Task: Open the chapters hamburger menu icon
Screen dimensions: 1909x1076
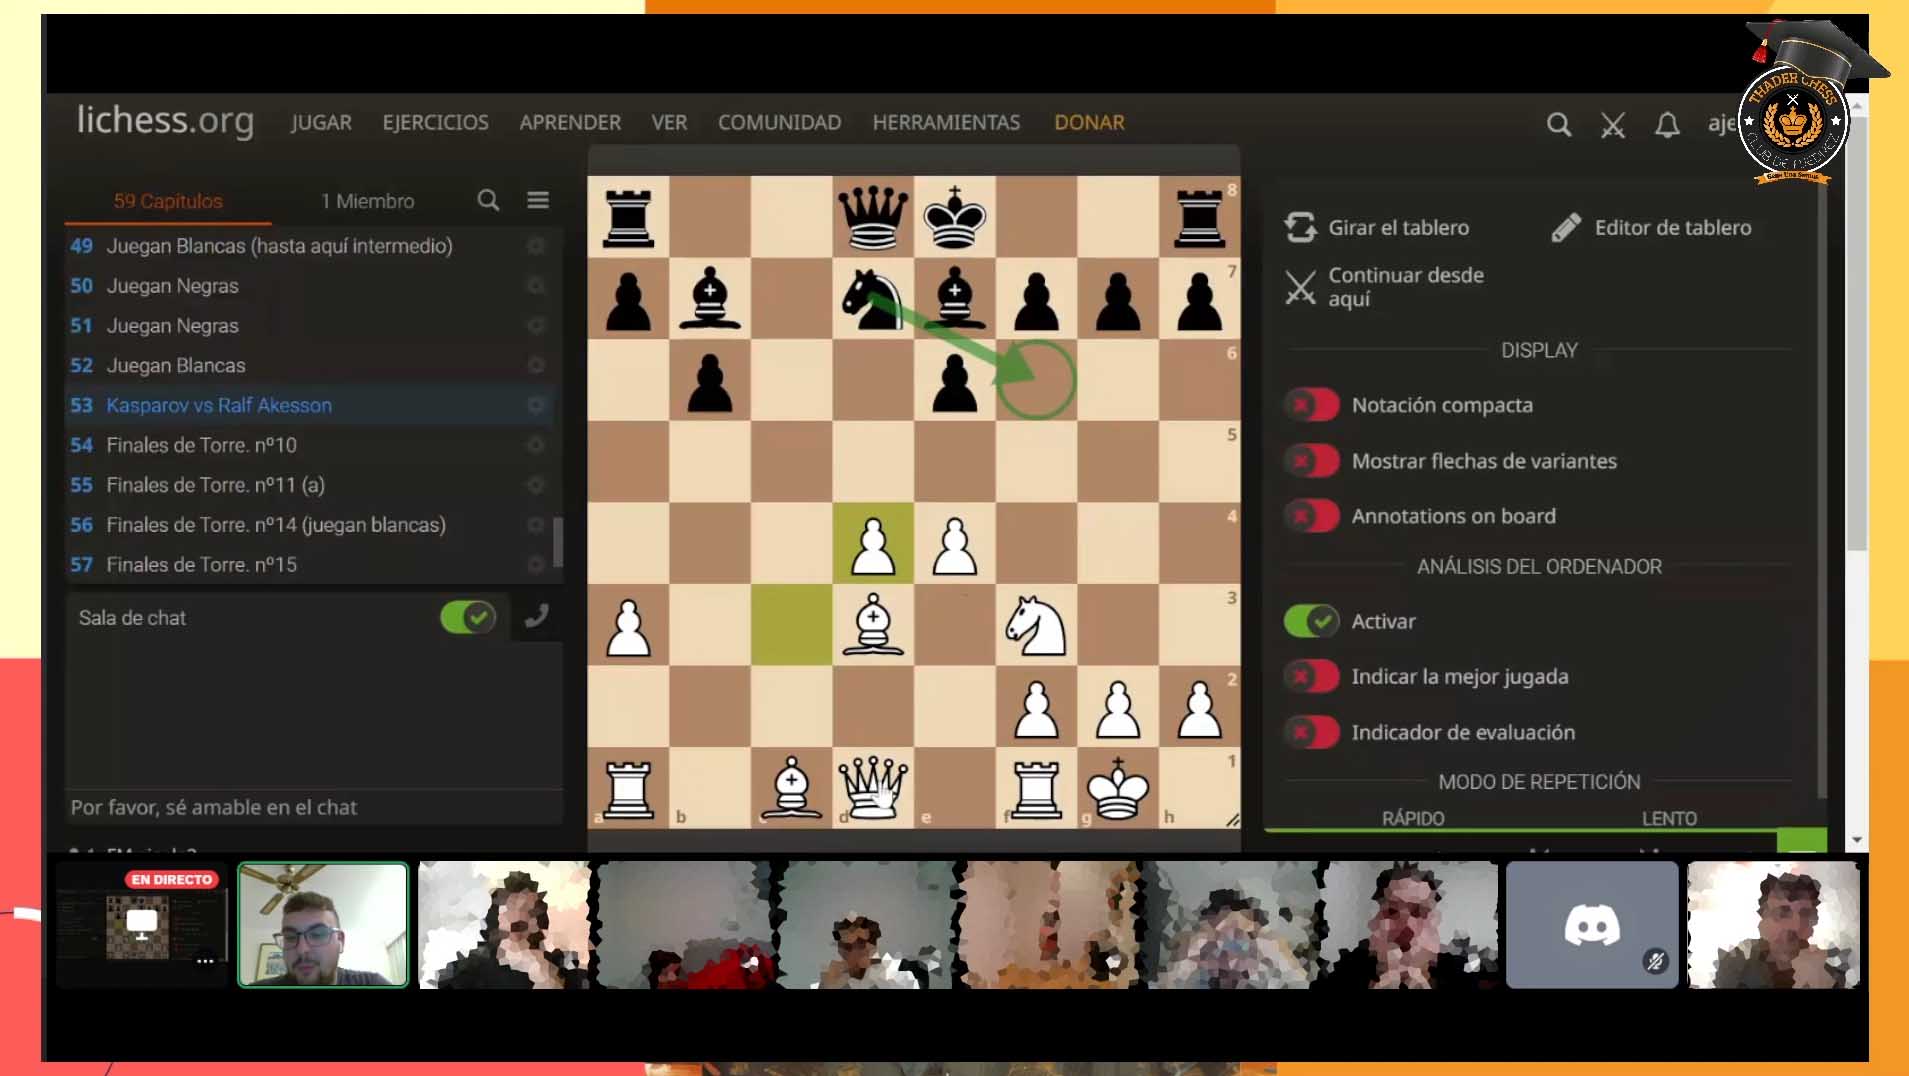Action: pyautogui.click(x=538, y=200)
